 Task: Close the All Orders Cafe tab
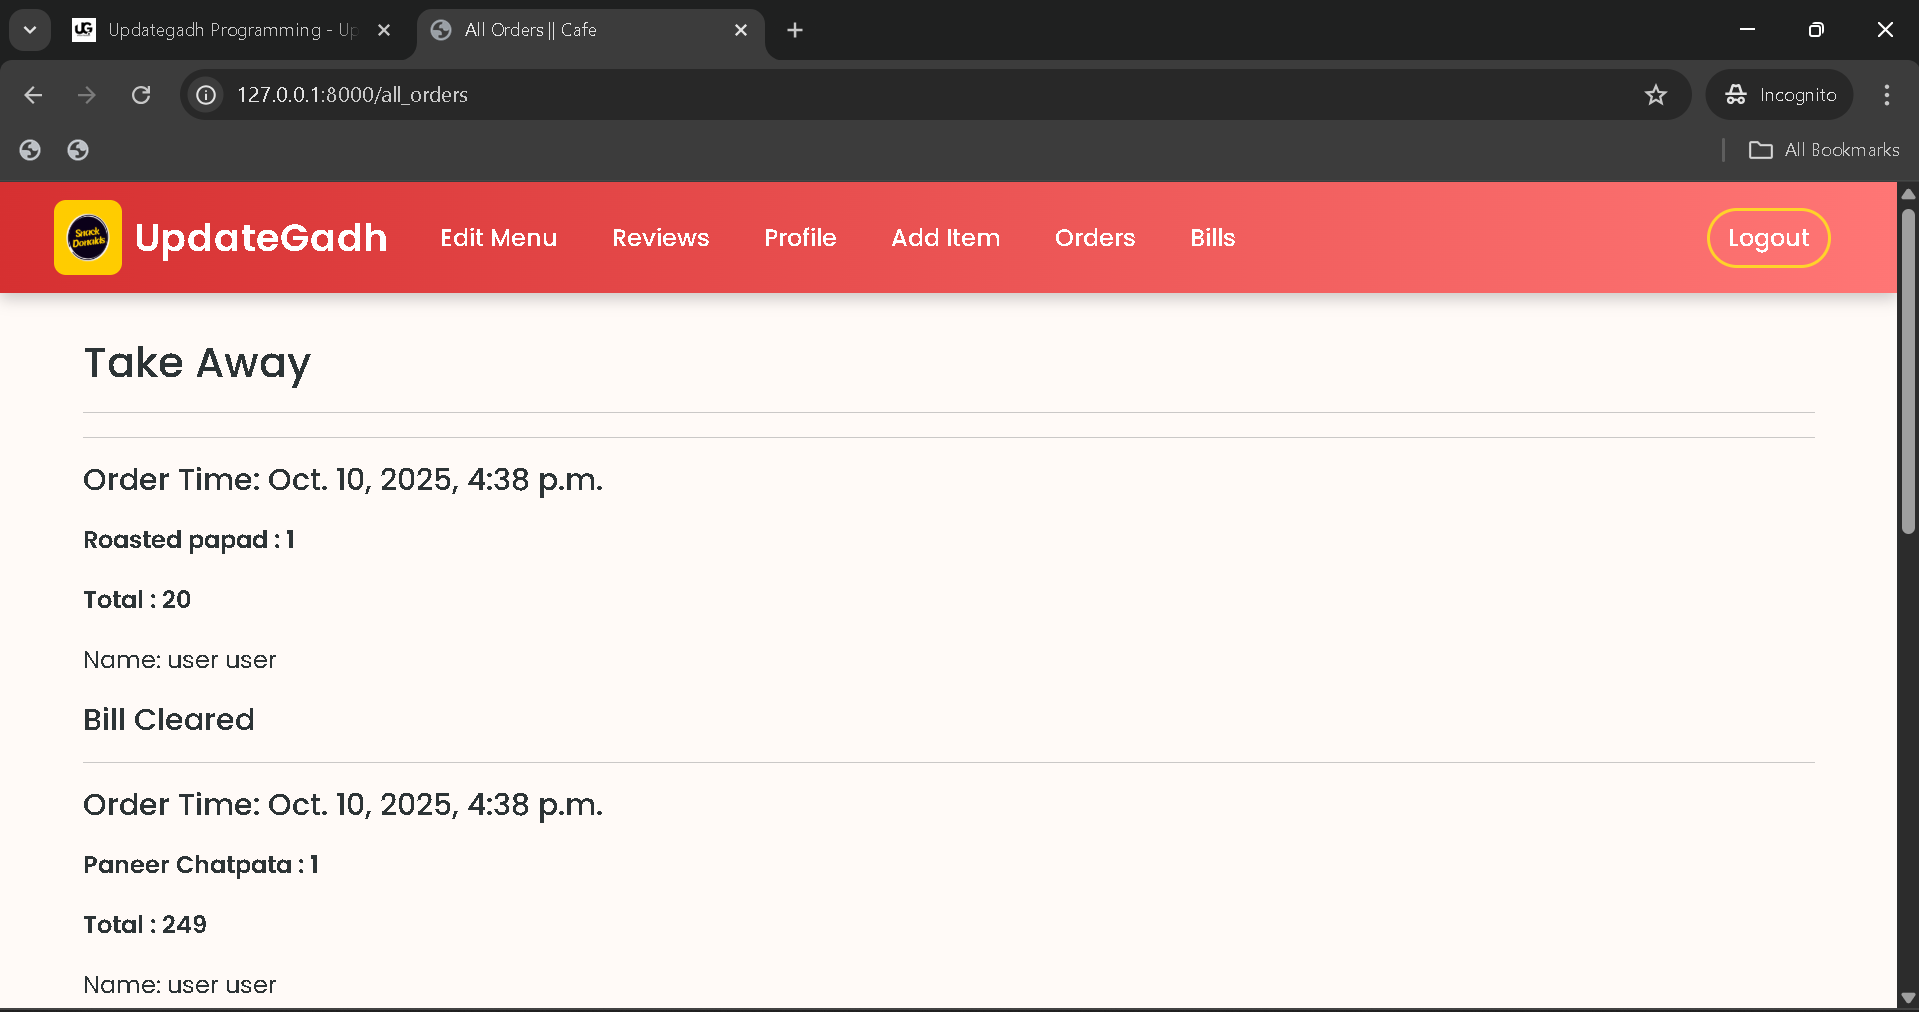741,30
